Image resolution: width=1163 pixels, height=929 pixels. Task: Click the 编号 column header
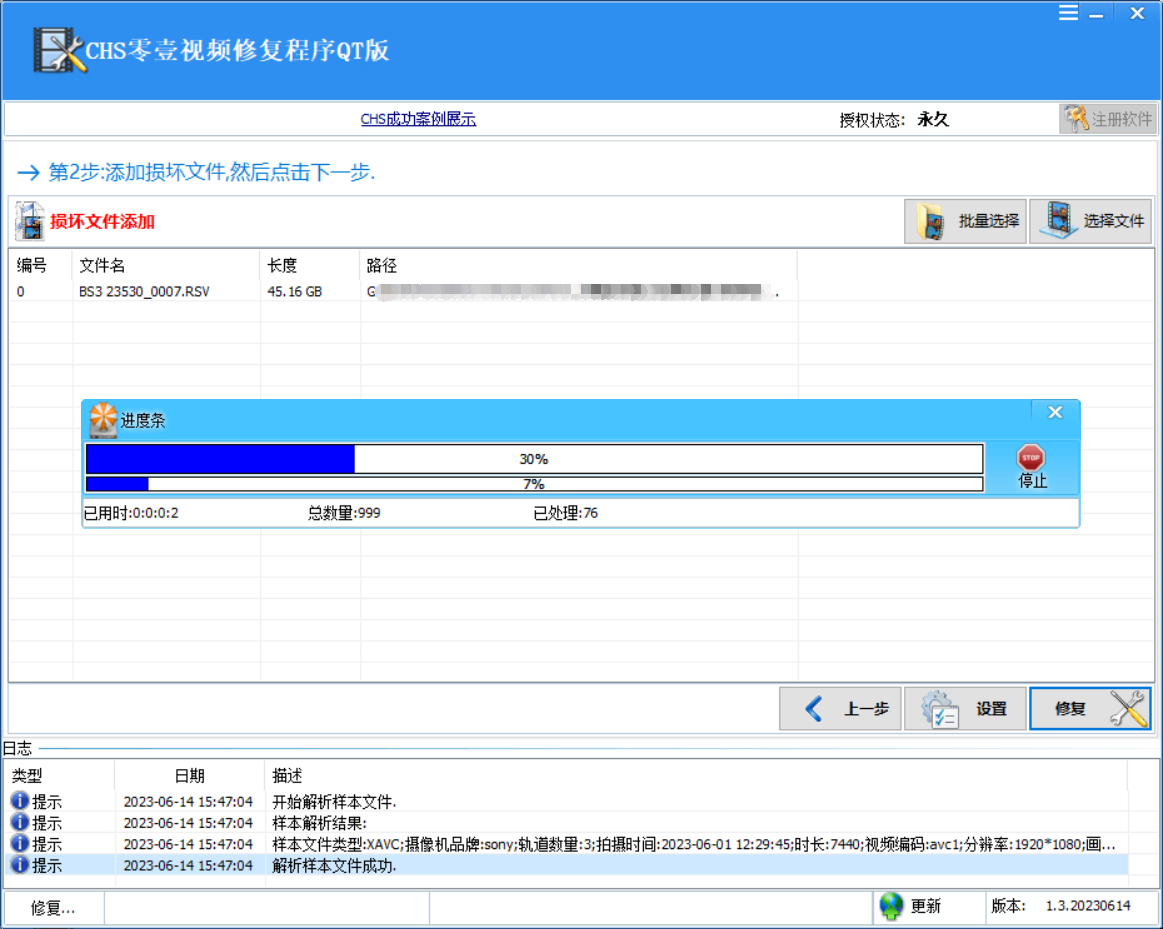tap(40, 265)
